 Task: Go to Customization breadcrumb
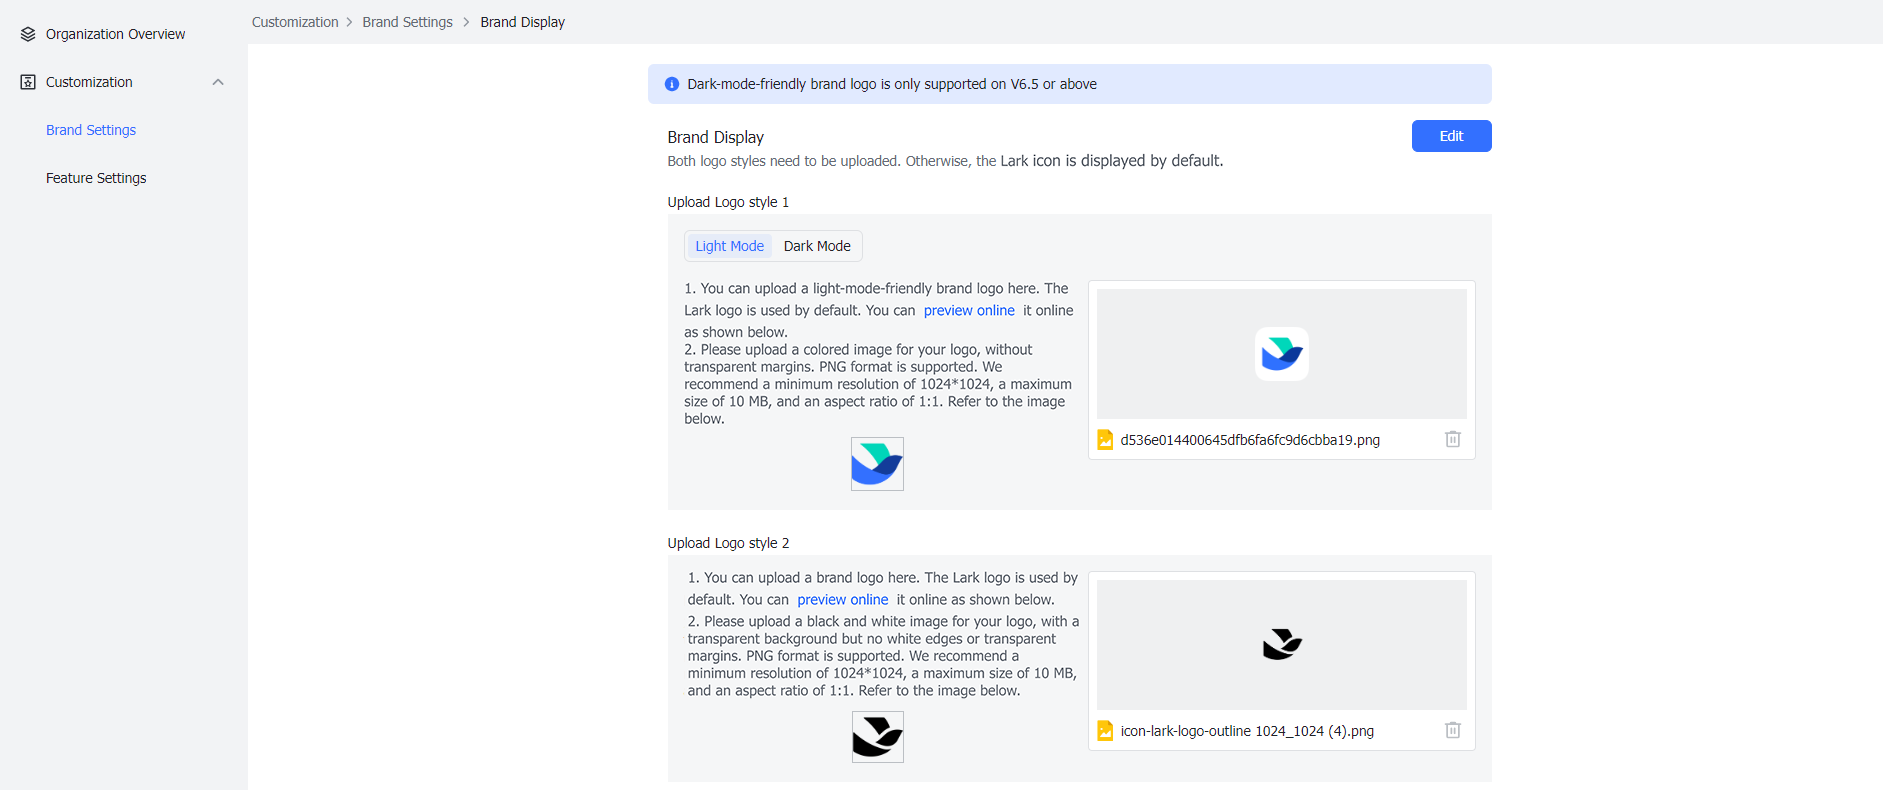coord(295,22)
